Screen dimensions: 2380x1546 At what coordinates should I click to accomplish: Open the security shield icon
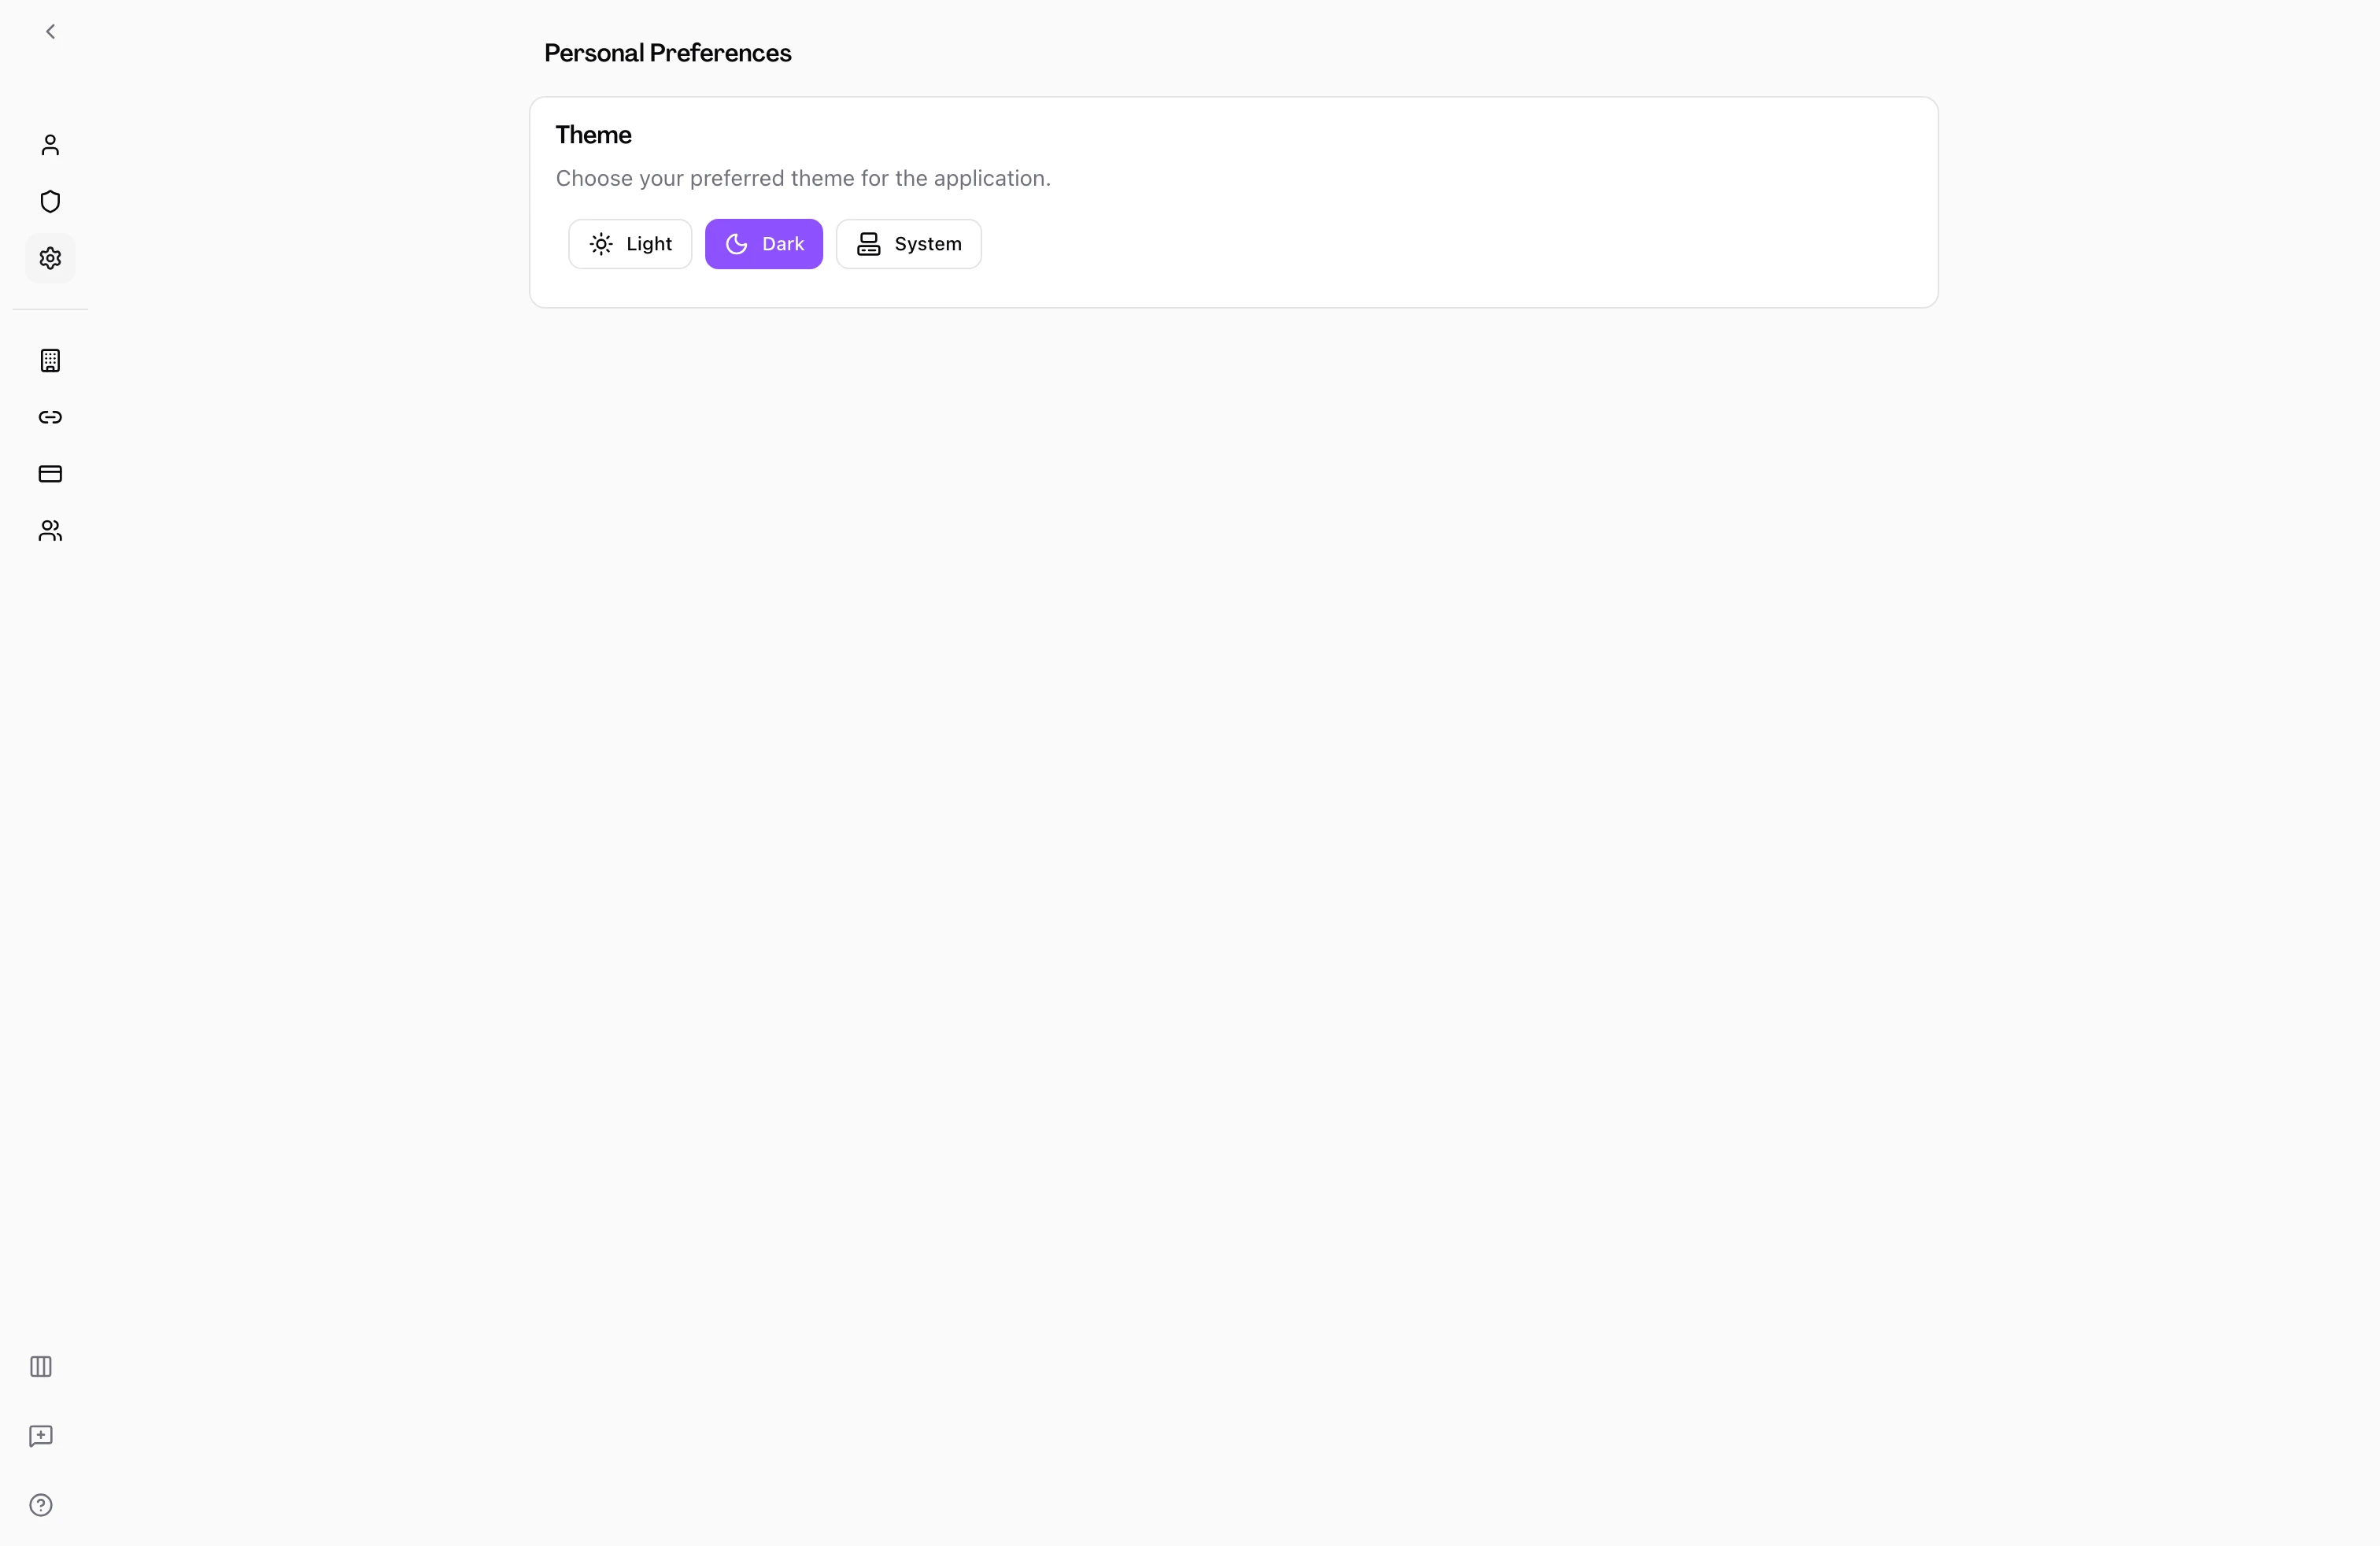pyautogui.click(x=50, y=201)
